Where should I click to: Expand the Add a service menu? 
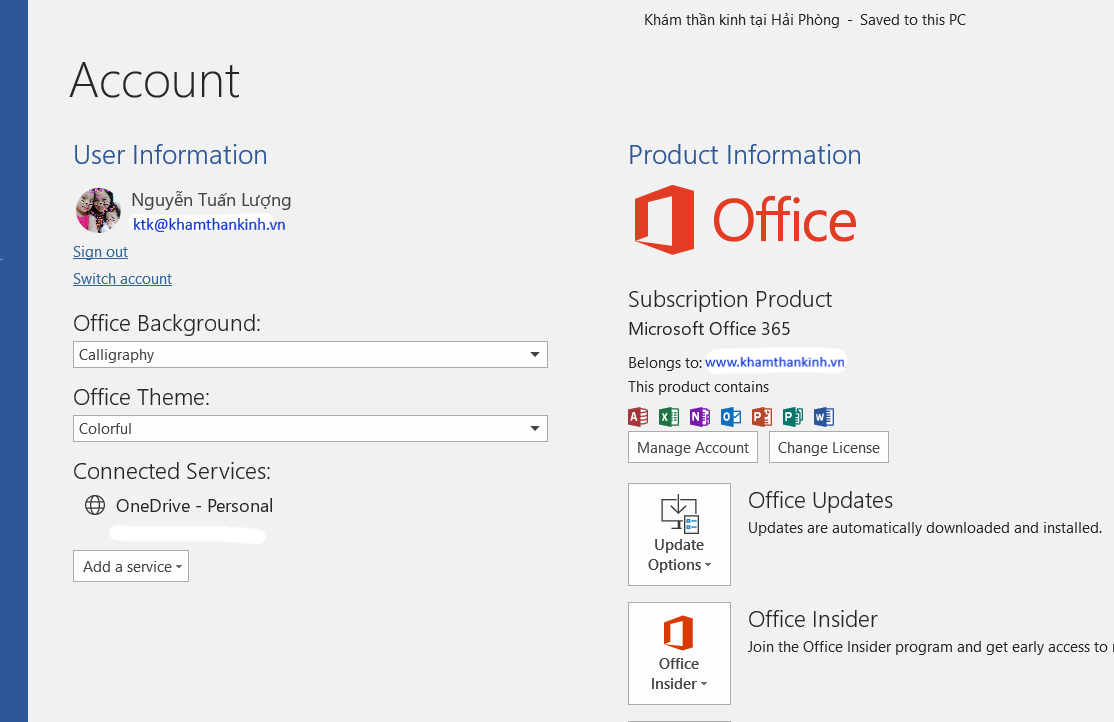[x=131, y=566]
